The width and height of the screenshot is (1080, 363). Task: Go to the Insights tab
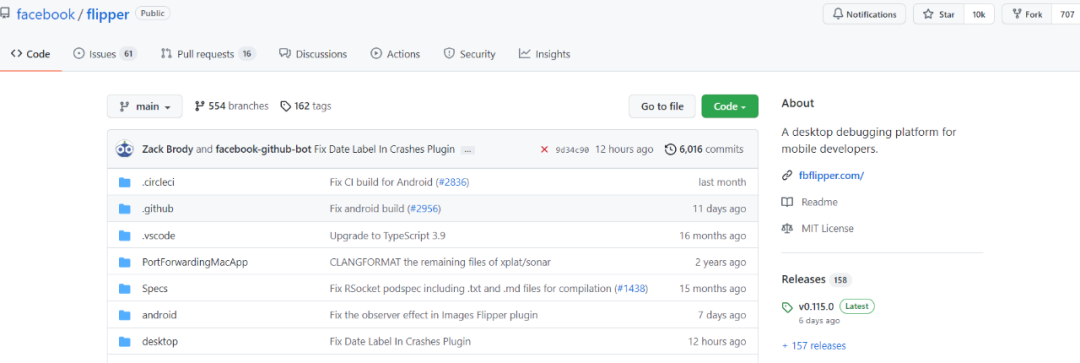[544, 54]
